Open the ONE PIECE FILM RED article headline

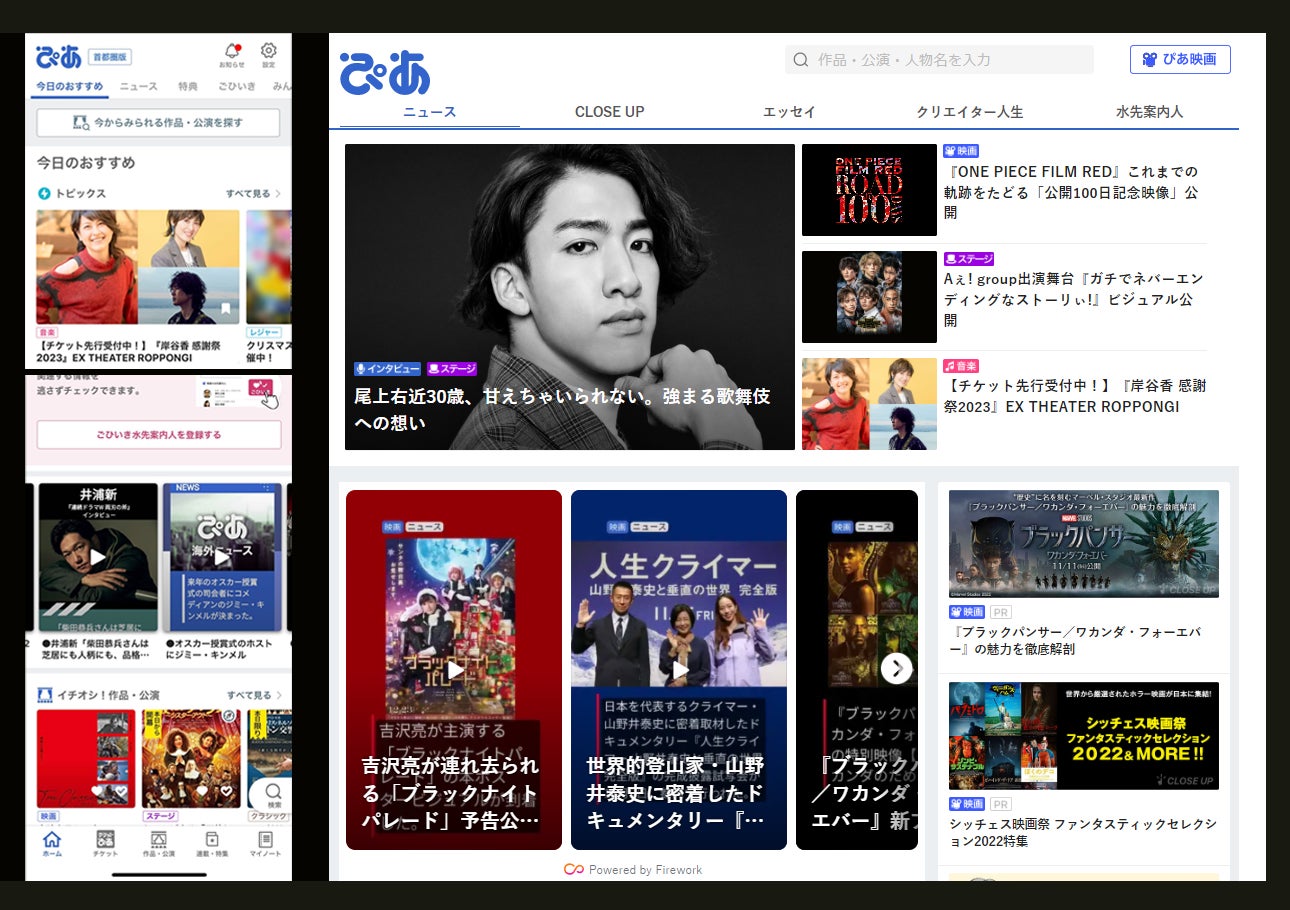[1071, 192]
